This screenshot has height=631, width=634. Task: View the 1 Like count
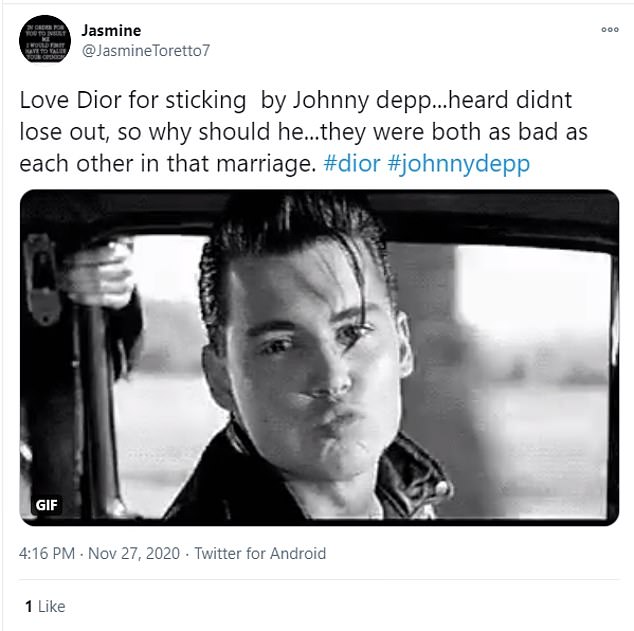point(44,606)
